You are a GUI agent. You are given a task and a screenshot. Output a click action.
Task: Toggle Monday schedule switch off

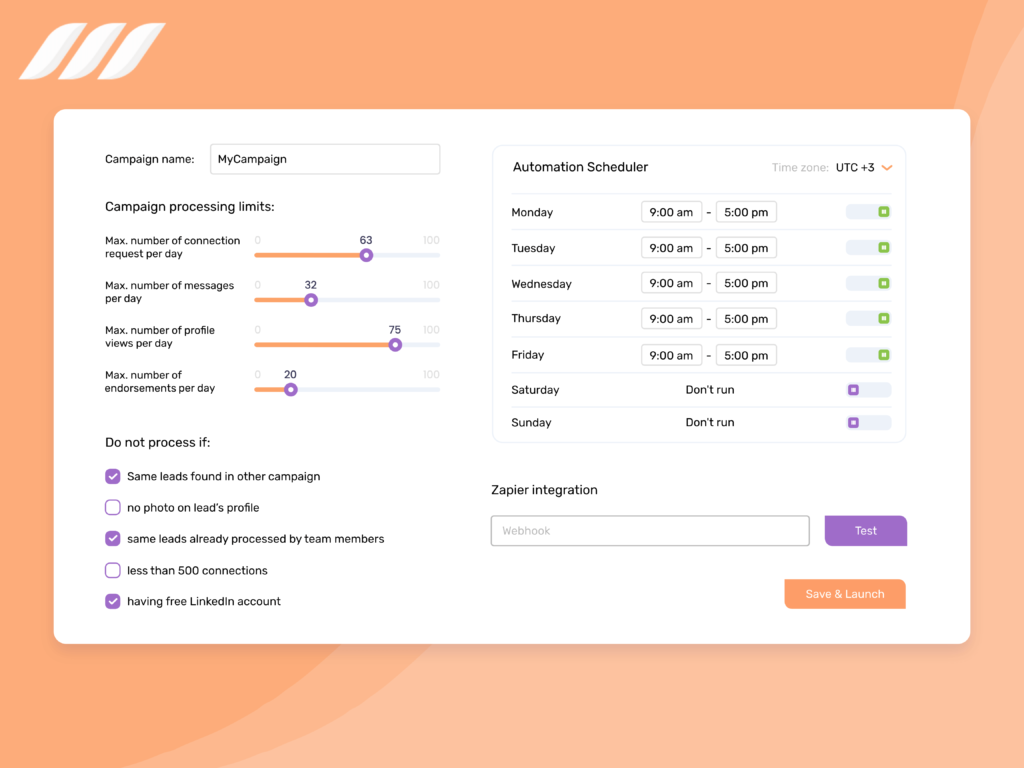click(x=868, y=212)
